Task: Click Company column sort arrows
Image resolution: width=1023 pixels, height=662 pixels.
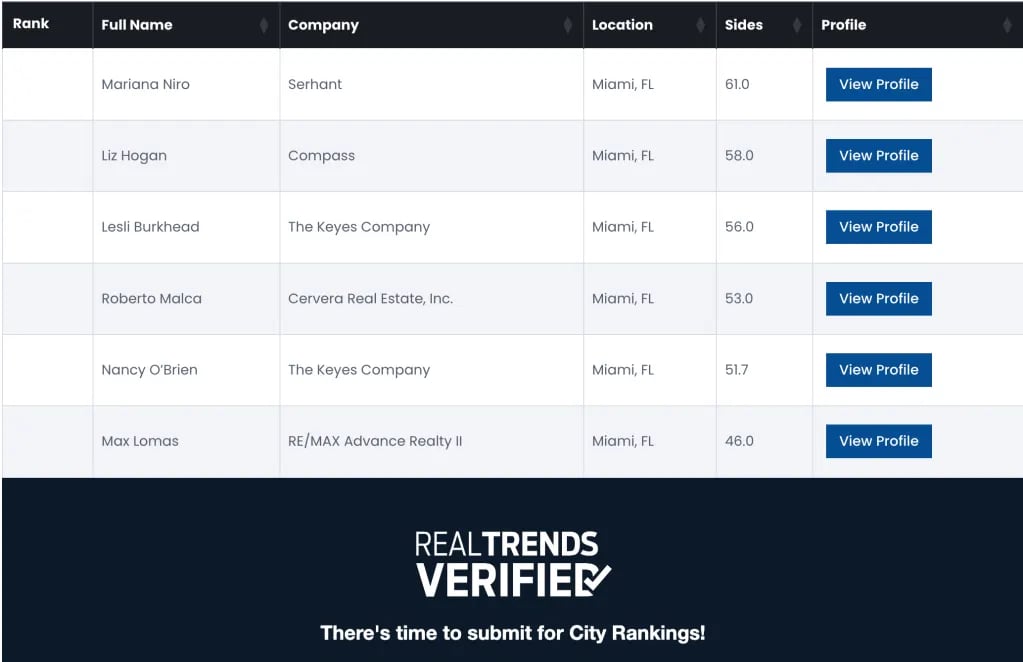Action: coord(568,25)
